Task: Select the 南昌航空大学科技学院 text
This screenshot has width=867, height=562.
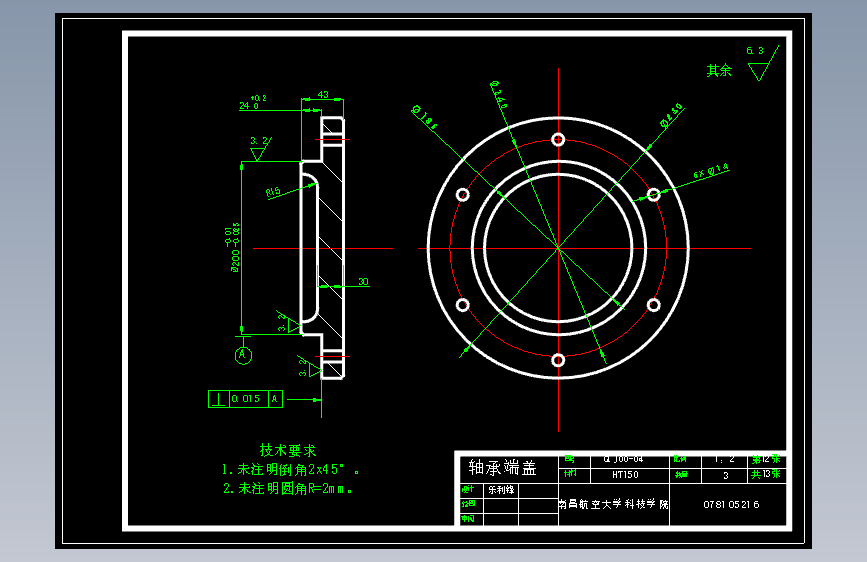Action: click(613, 504)
